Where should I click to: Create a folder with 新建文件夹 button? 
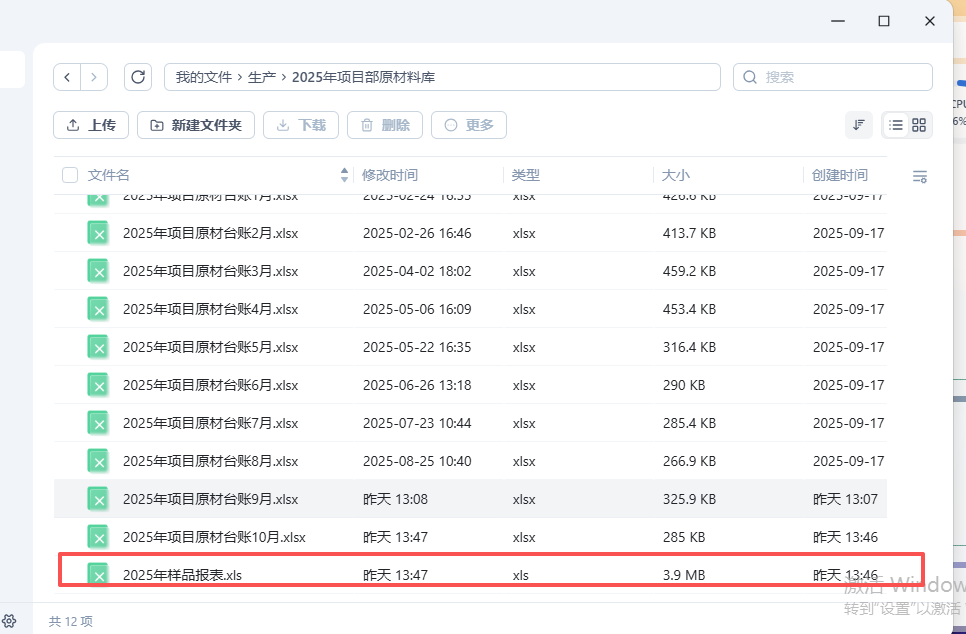[196, 125]
